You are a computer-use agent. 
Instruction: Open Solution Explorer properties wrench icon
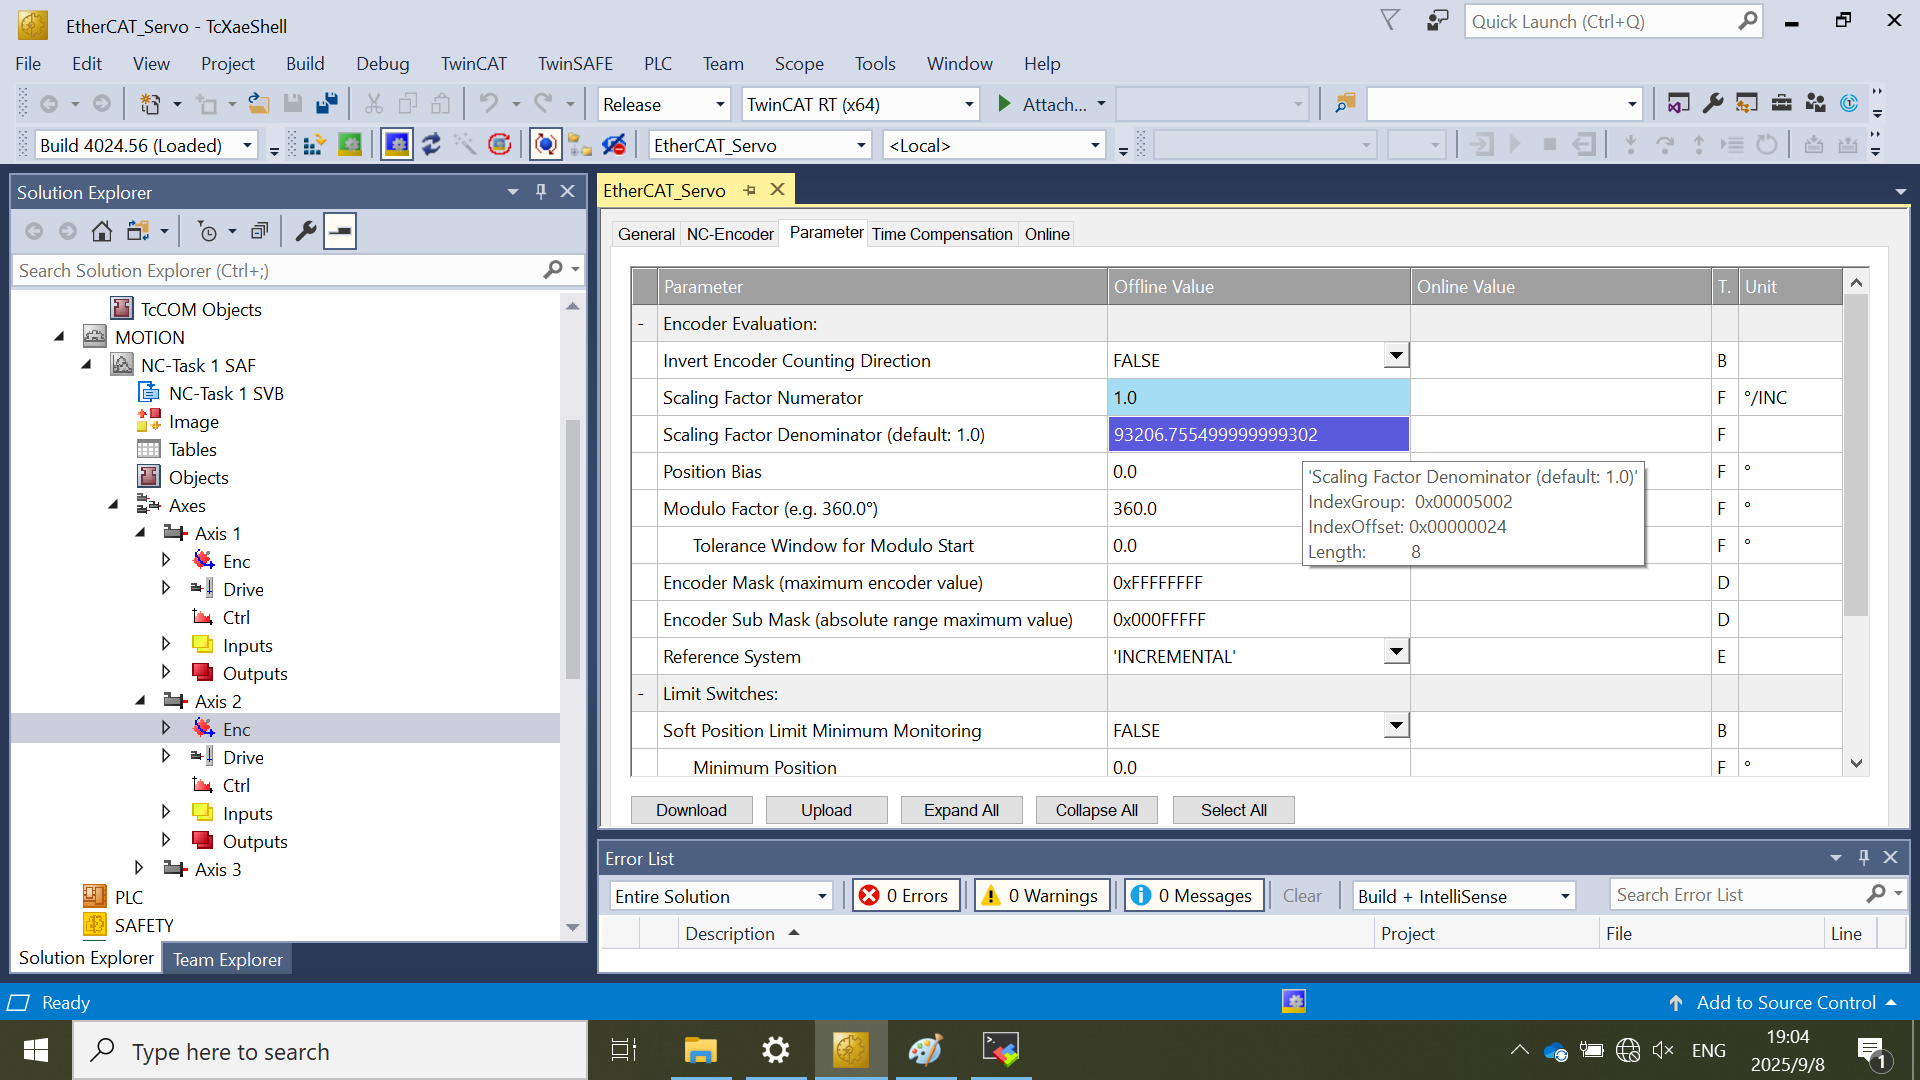(x=306, y=231)
